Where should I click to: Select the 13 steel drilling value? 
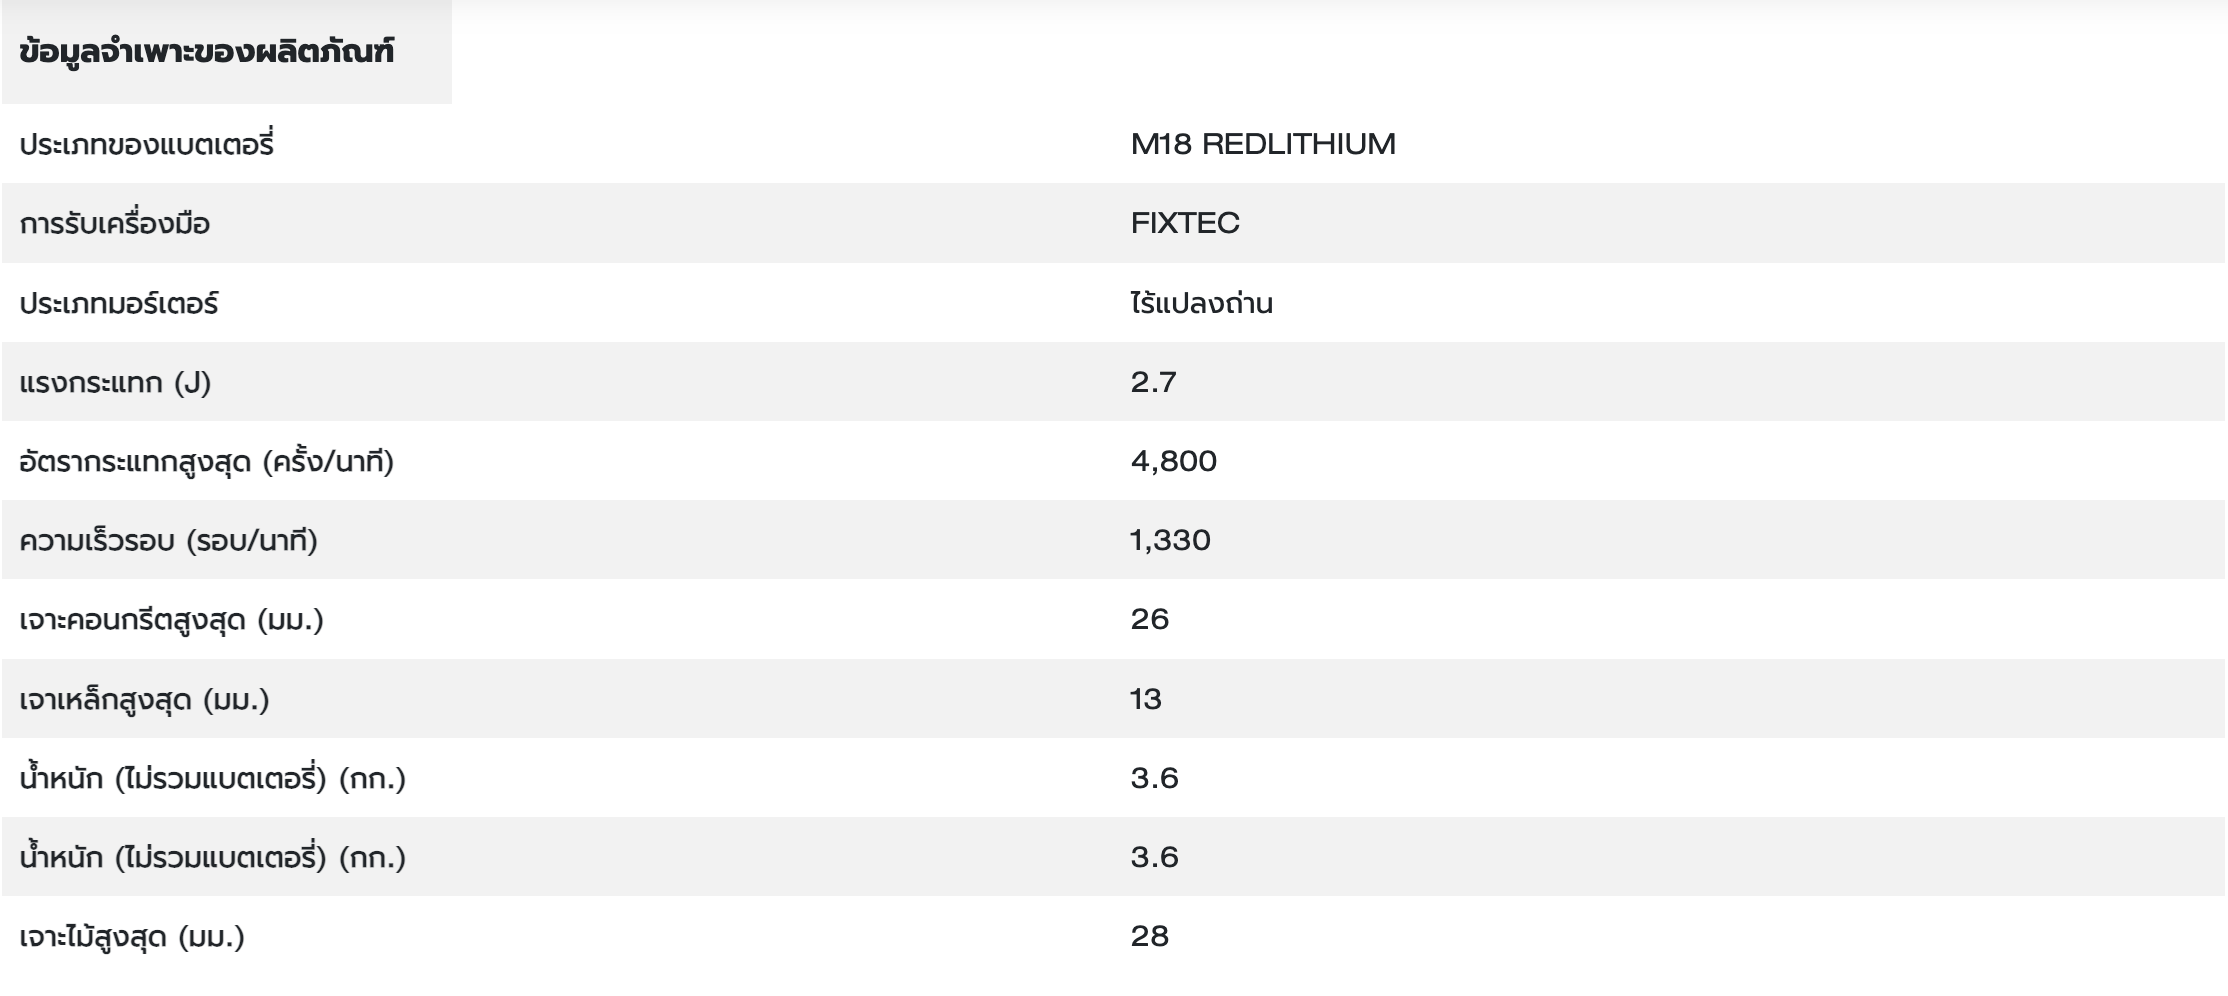pyautogui.click(x=1146, y=699)
